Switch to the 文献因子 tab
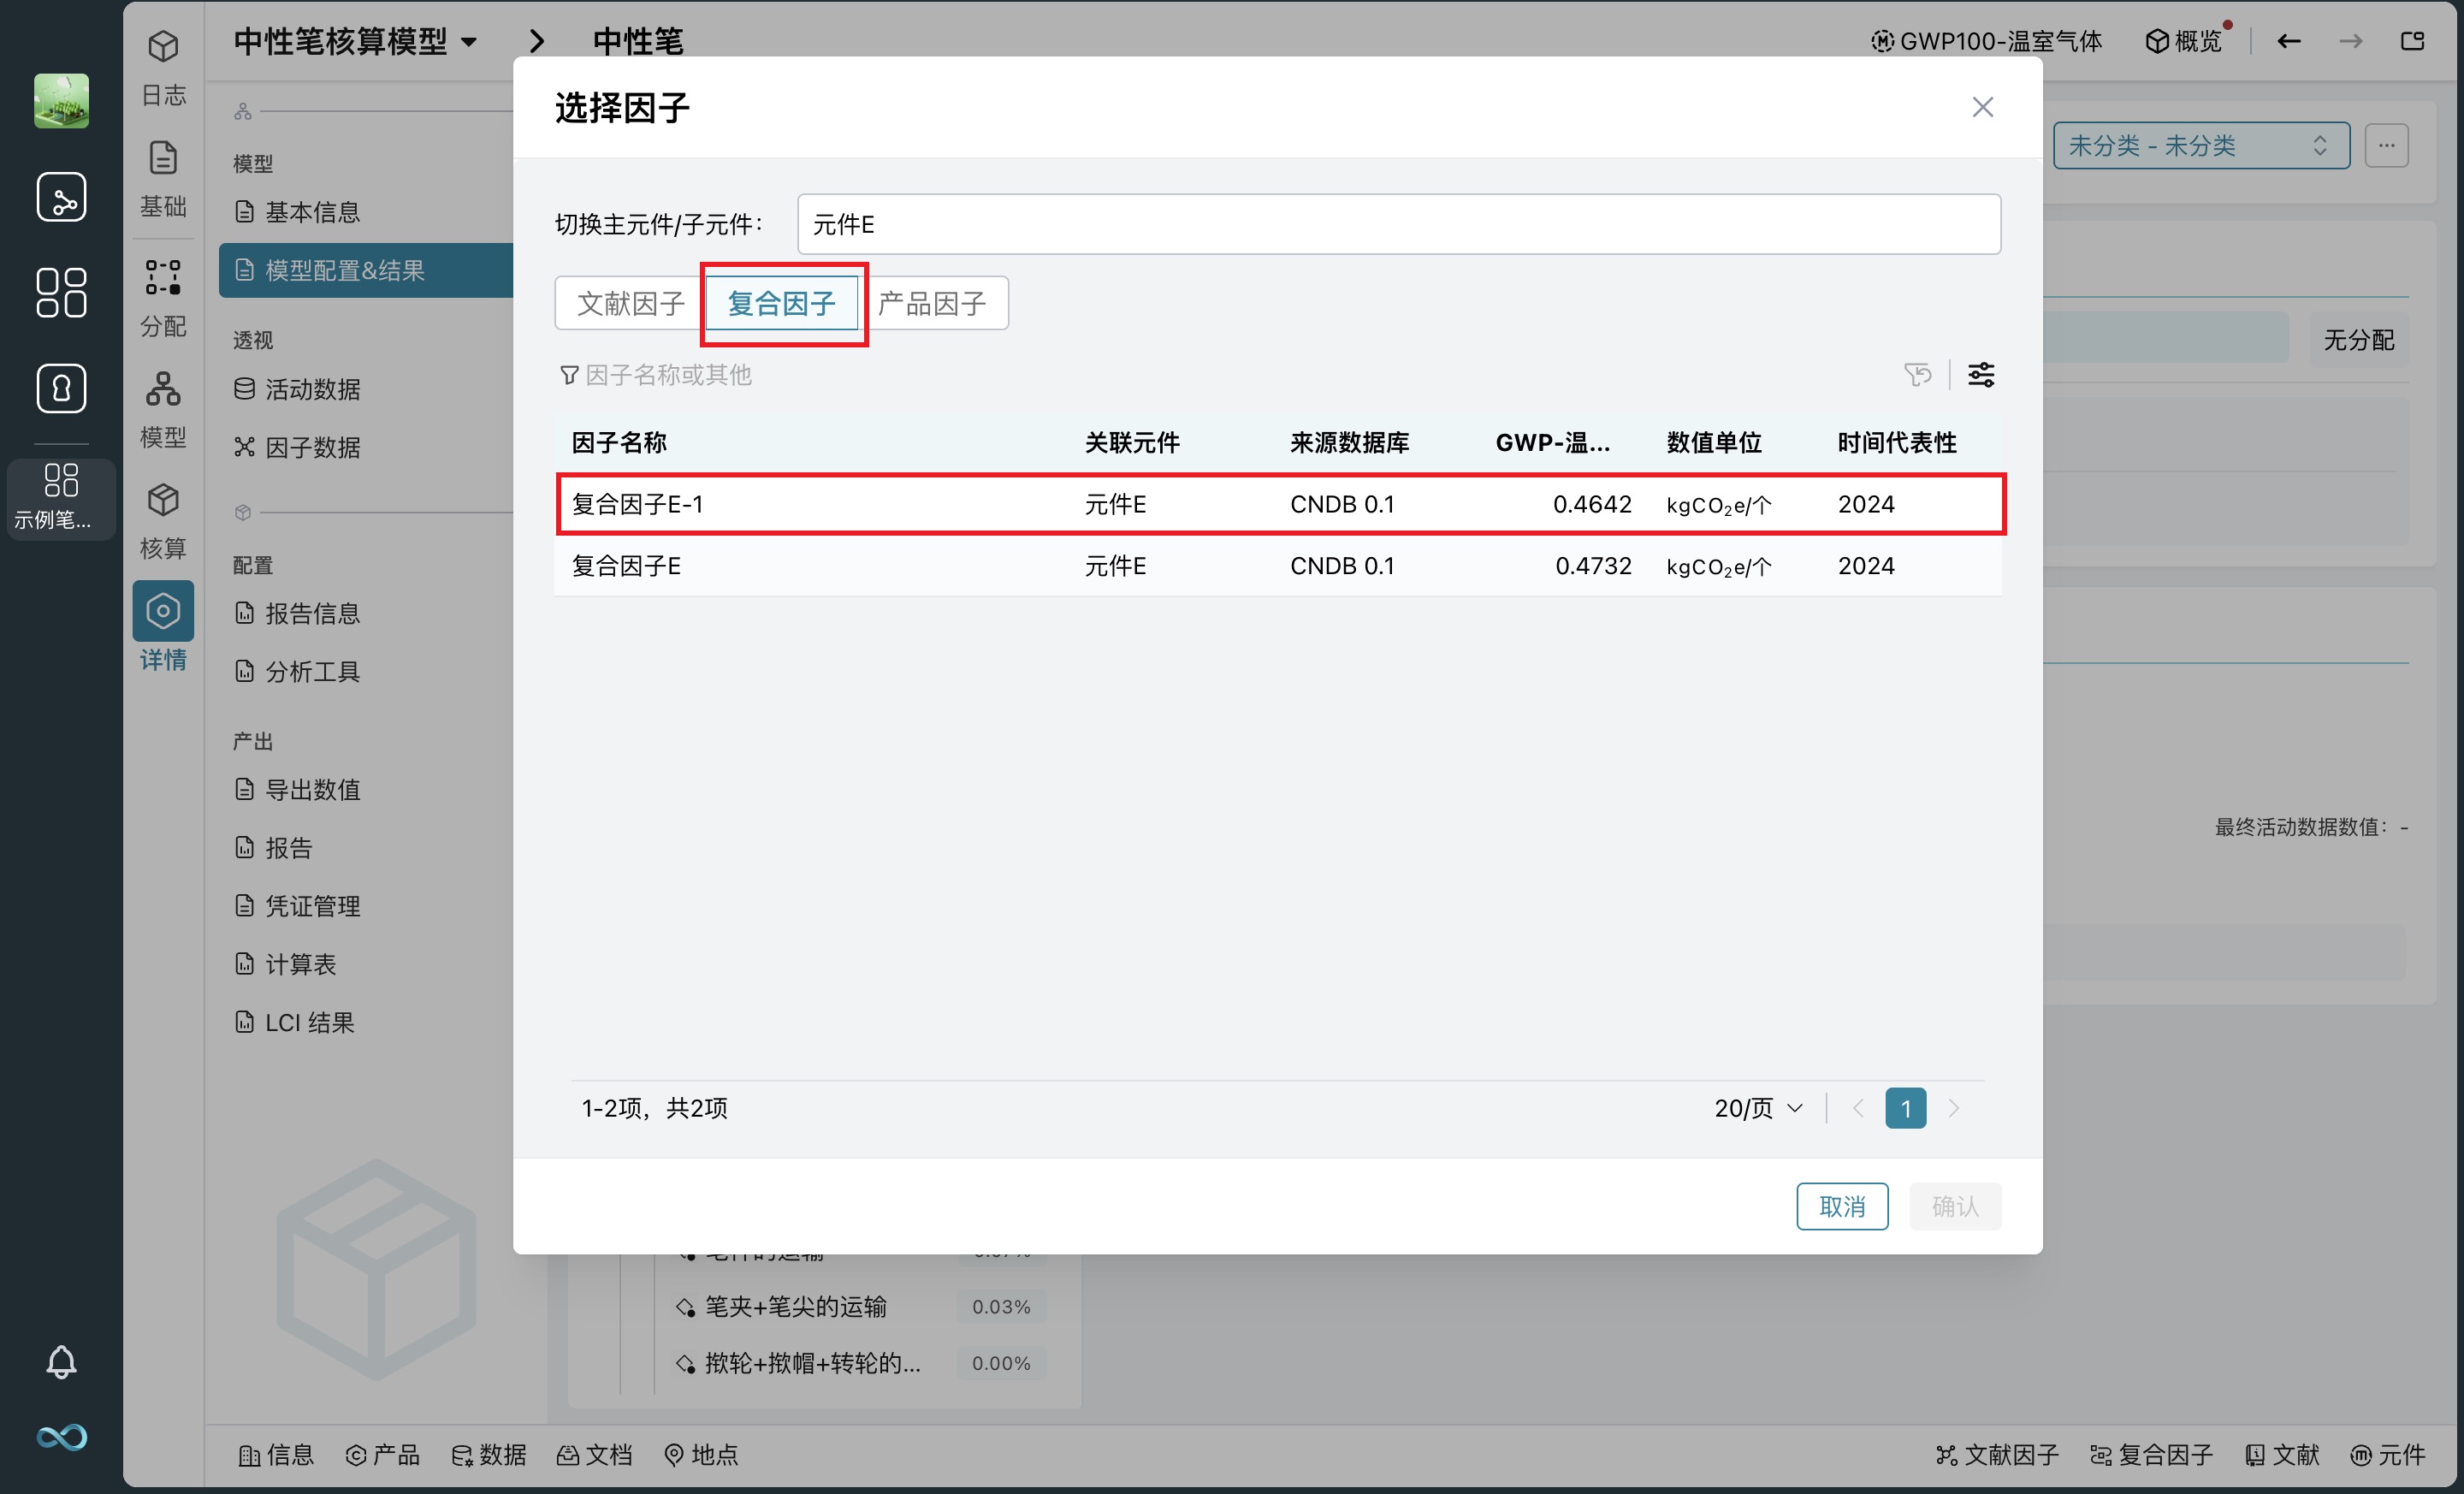The image size is (2464, 1494). click(x=630, y=303)
